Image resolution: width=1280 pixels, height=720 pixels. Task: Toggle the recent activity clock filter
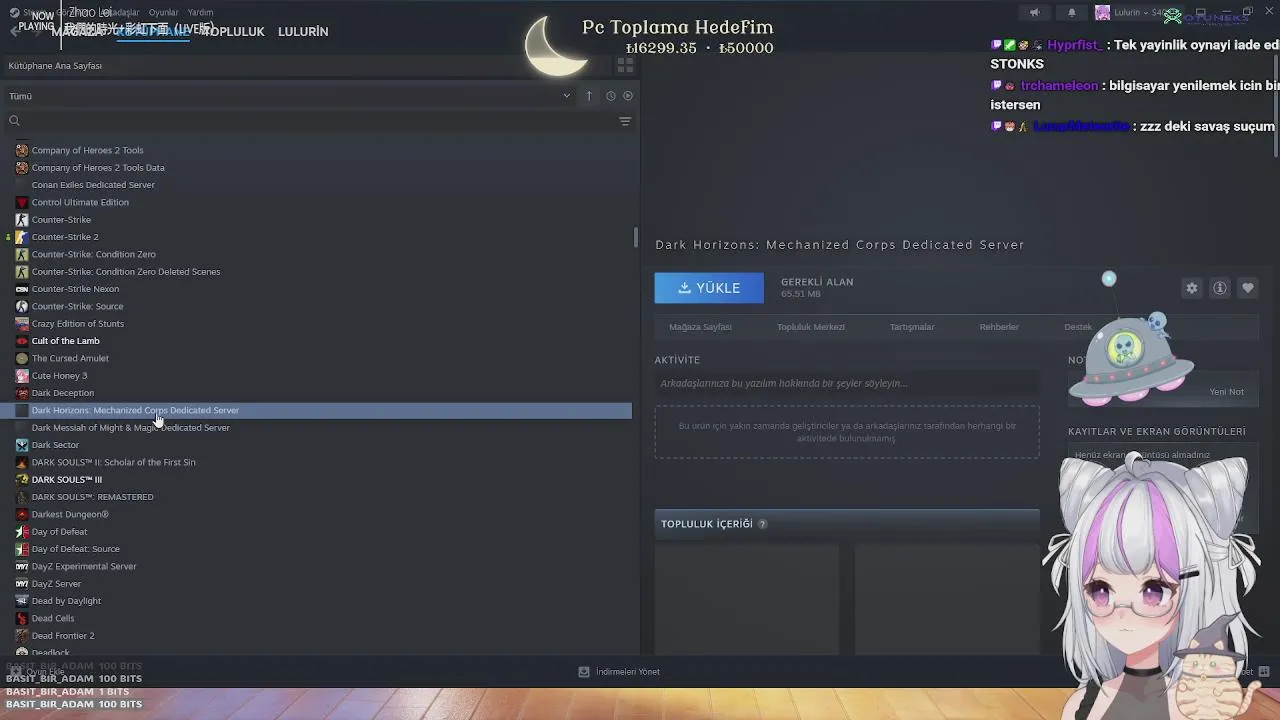point(610,96)
